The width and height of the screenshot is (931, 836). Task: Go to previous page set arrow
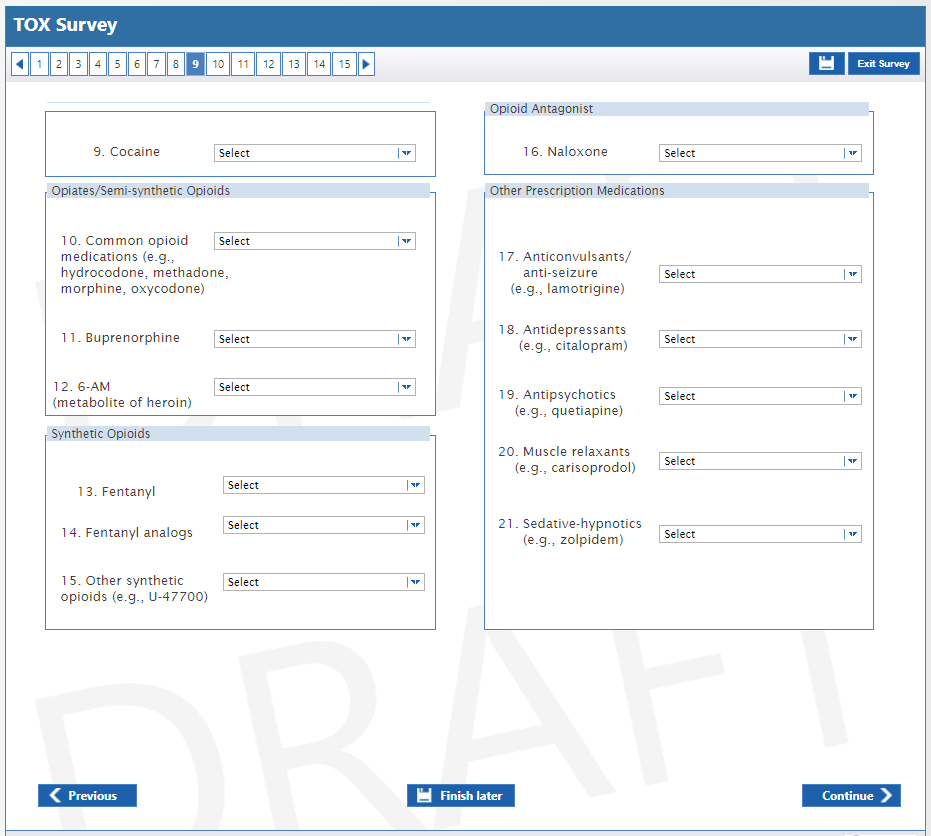click(x=20, y=64)
